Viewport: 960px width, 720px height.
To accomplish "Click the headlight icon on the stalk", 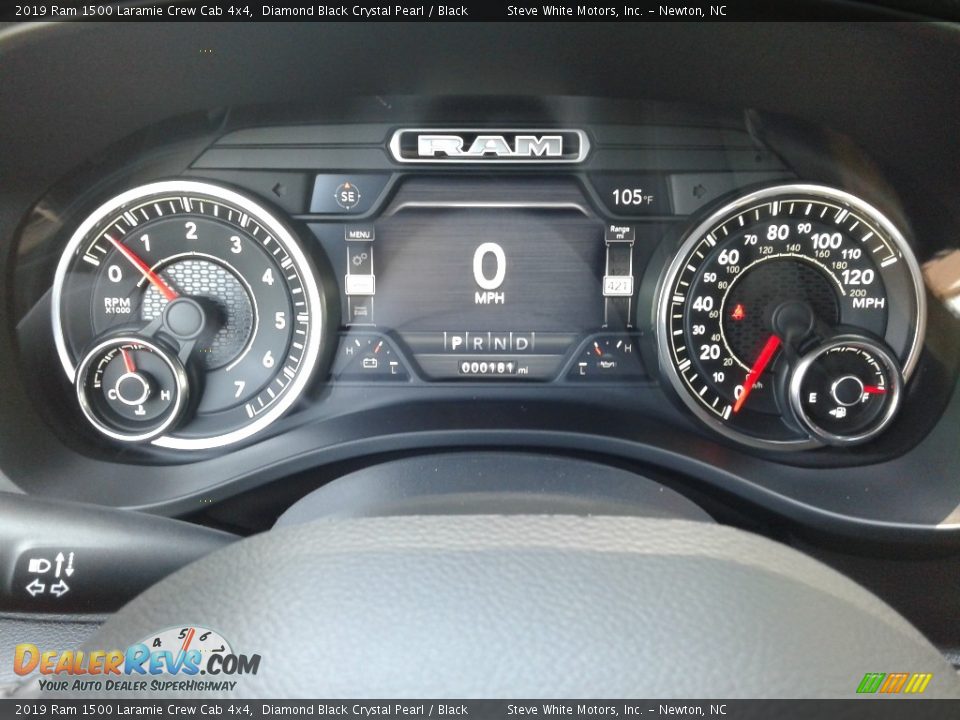I will coord(39,565).
